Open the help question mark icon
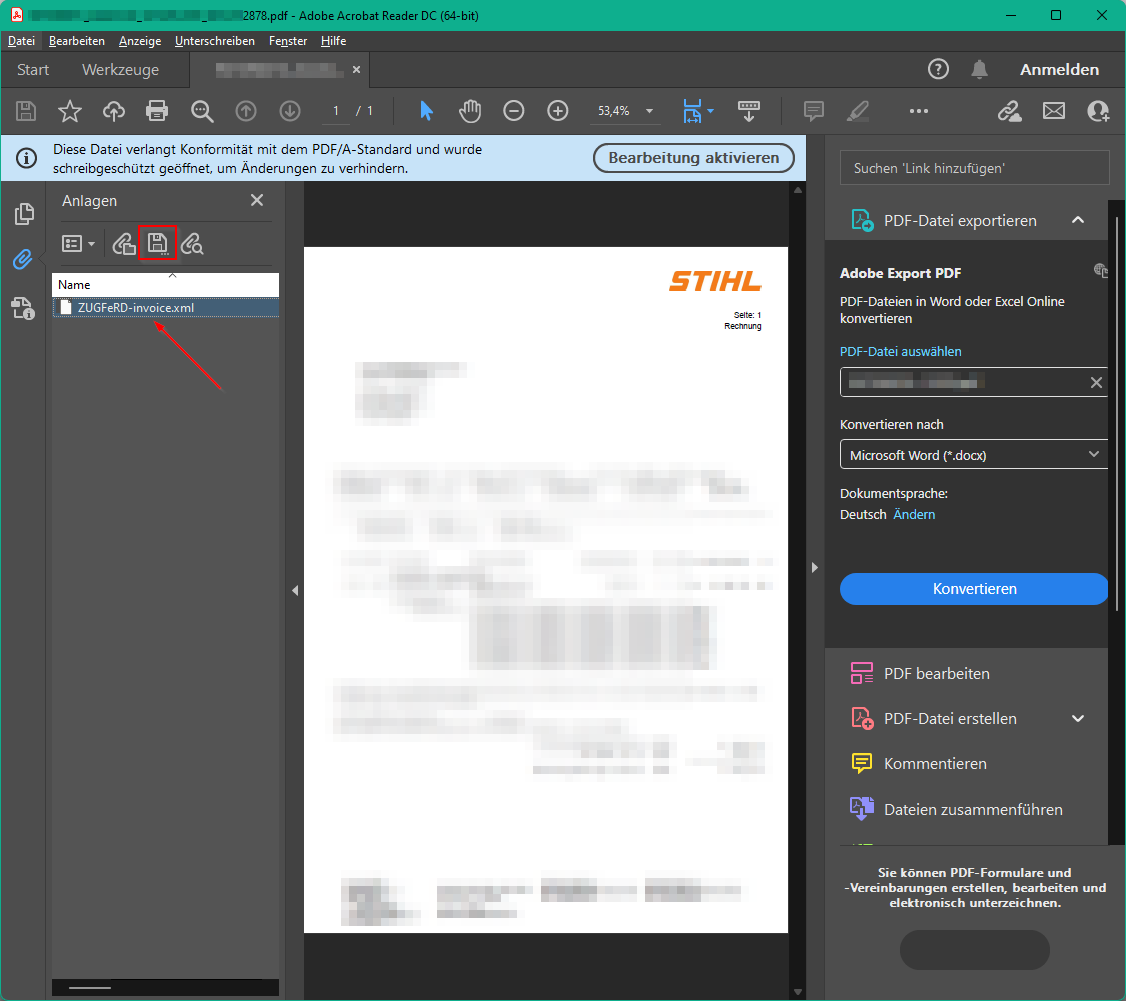 pos(938,70)
